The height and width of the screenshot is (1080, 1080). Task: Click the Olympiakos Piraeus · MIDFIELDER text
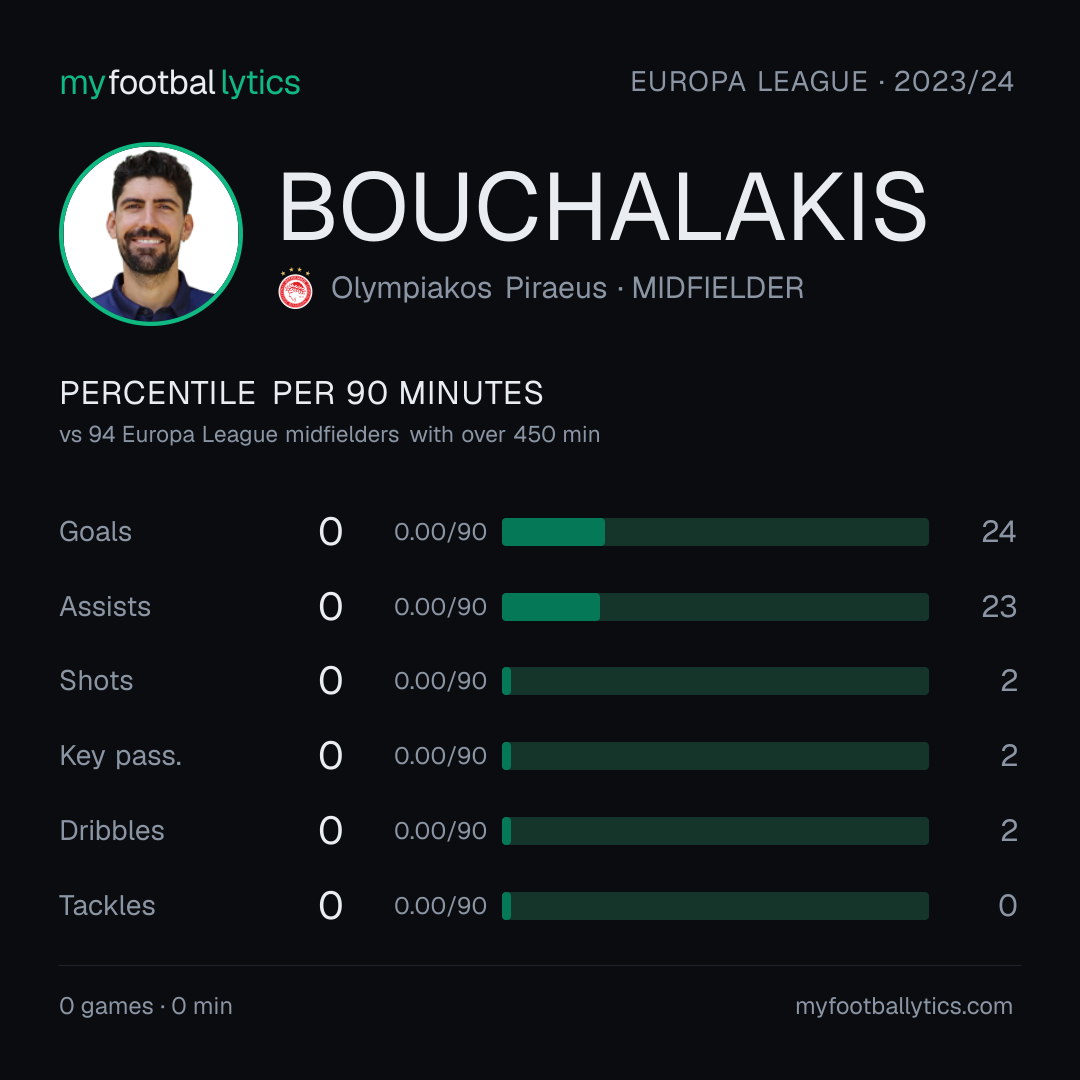567,288
